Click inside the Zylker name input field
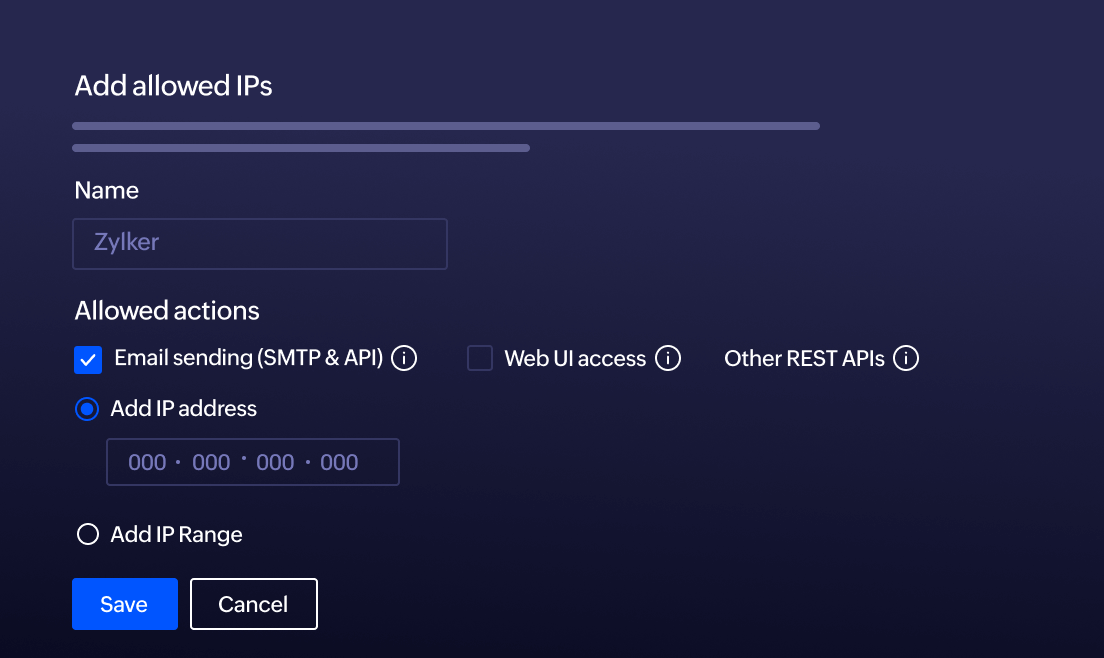The height and width of the screenshot is (658, 1104). click(x=260, y=243)
